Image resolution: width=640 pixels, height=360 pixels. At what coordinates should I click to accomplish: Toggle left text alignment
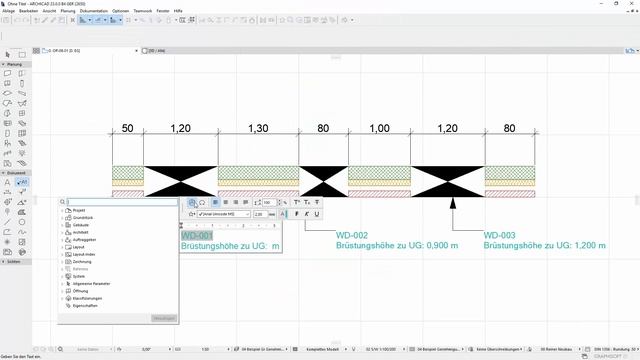point(215,202)
